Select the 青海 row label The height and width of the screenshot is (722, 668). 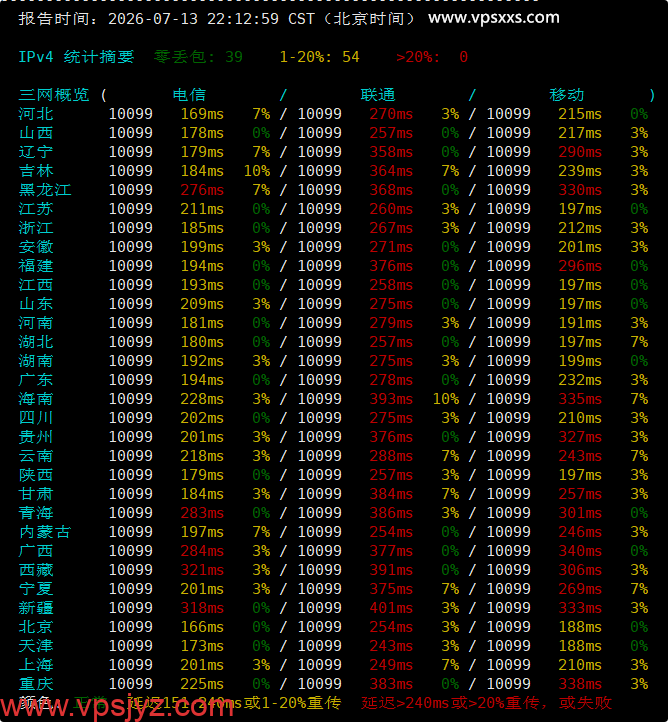(x=36, y=513)
